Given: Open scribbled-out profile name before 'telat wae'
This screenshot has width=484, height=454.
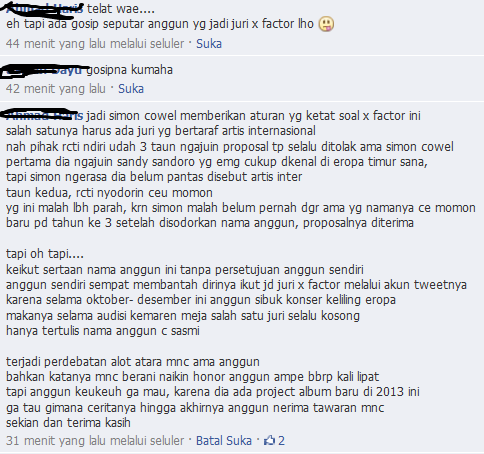Looking at the screenshot, I should 45,8.
